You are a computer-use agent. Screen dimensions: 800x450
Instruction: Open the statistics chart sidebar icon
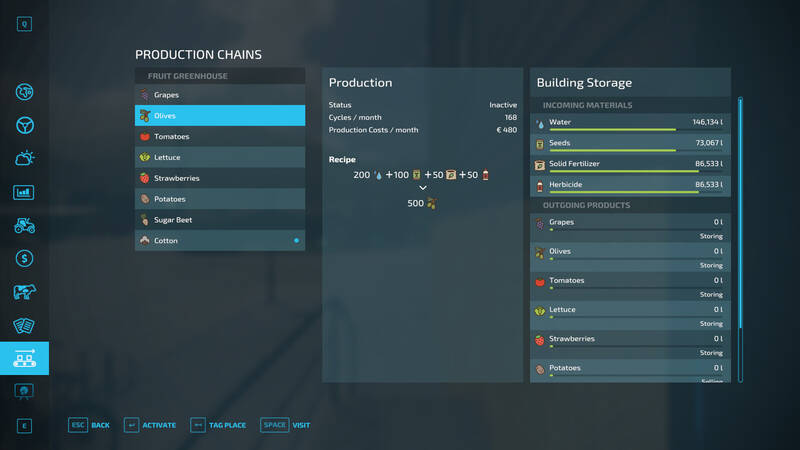[x=24, y=192]
